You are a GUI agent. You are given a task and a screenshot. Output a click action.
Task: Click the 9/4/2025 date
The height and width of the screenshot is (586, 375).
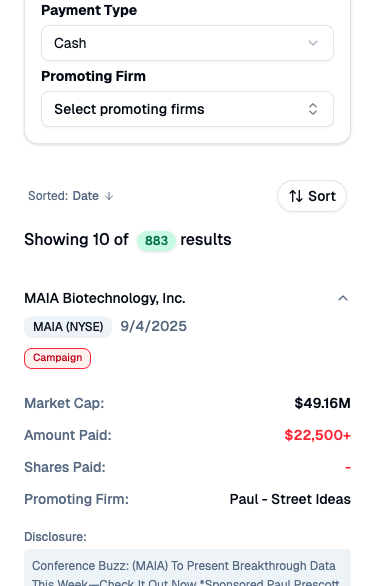click(153, 326)
